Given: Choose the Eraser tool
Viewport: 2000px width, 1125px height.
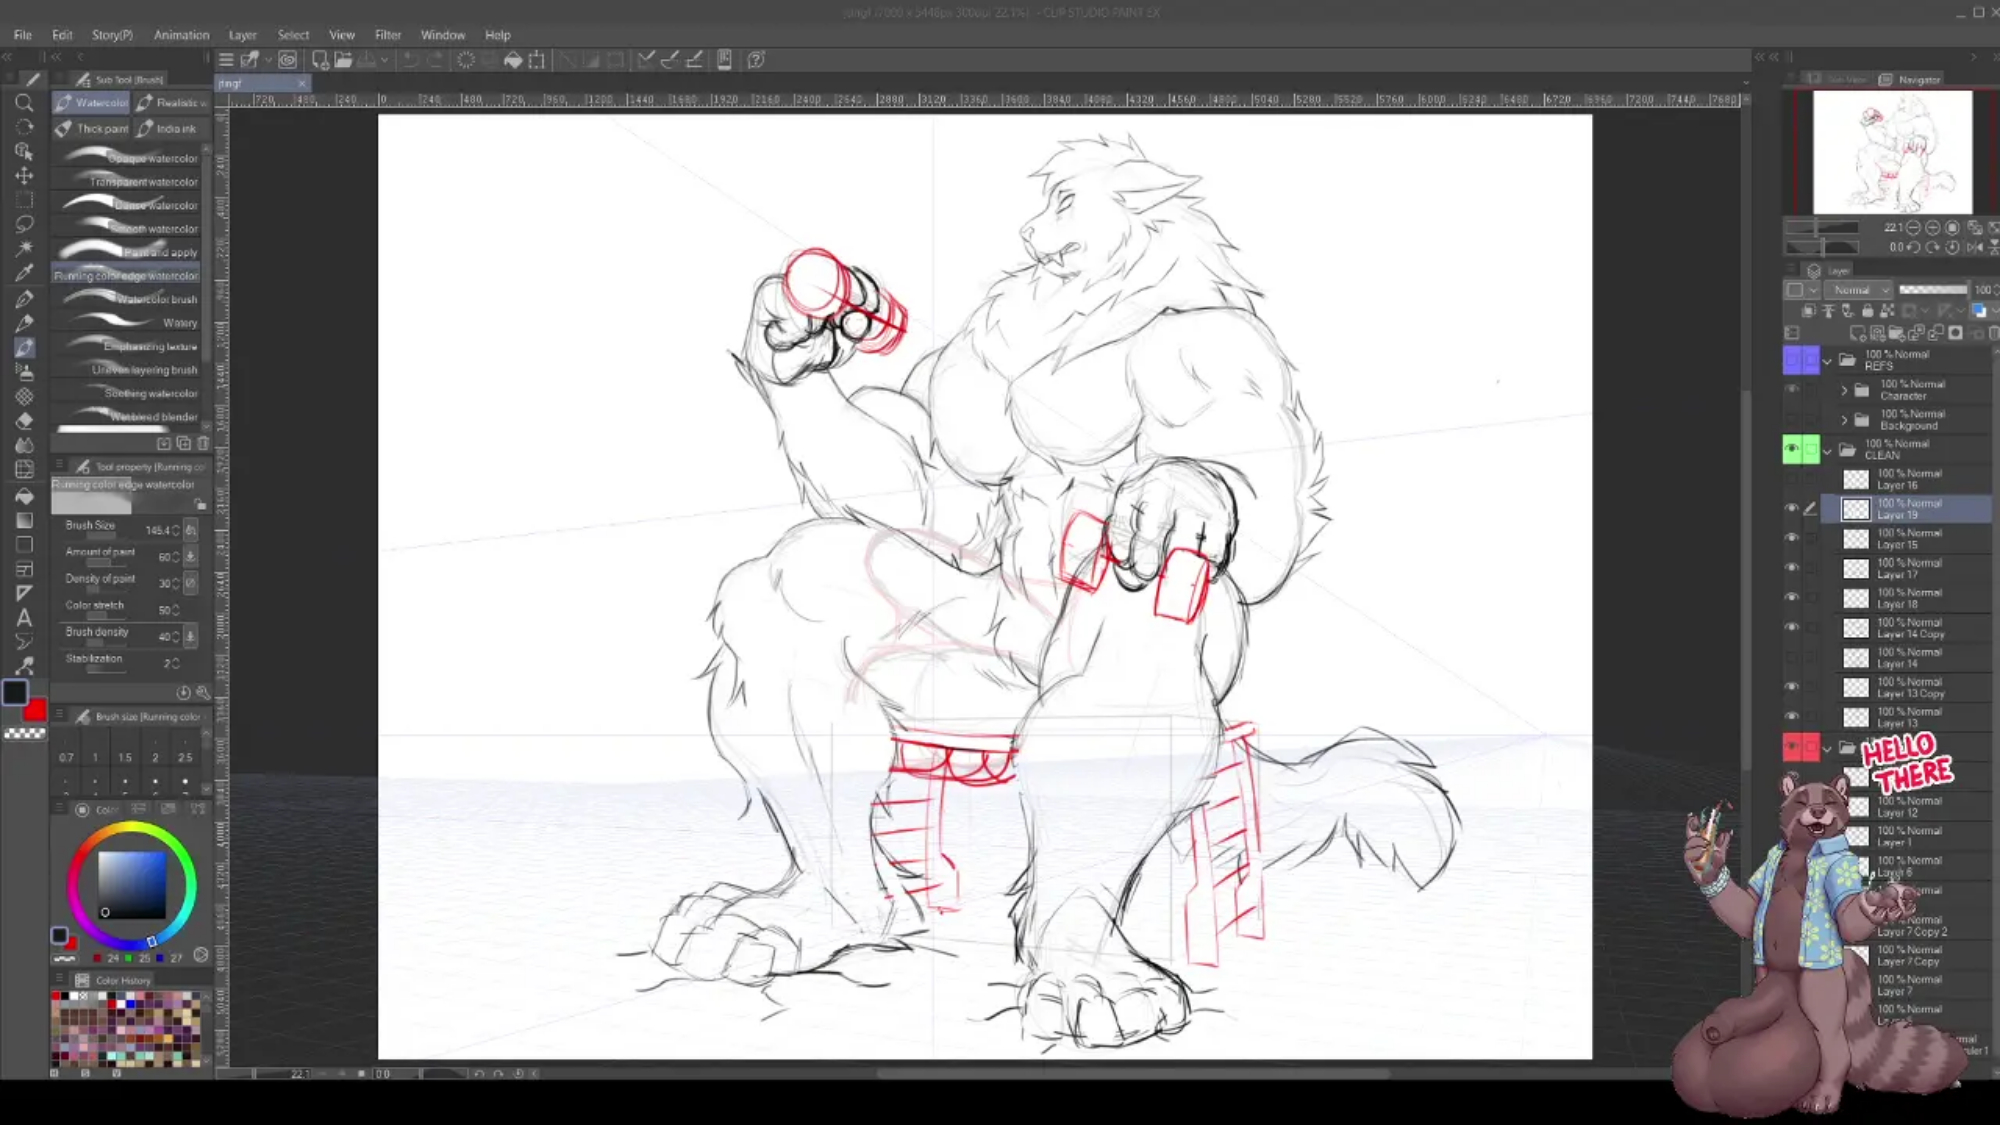Looking at the screenshot, I should [x=24, y=421].
